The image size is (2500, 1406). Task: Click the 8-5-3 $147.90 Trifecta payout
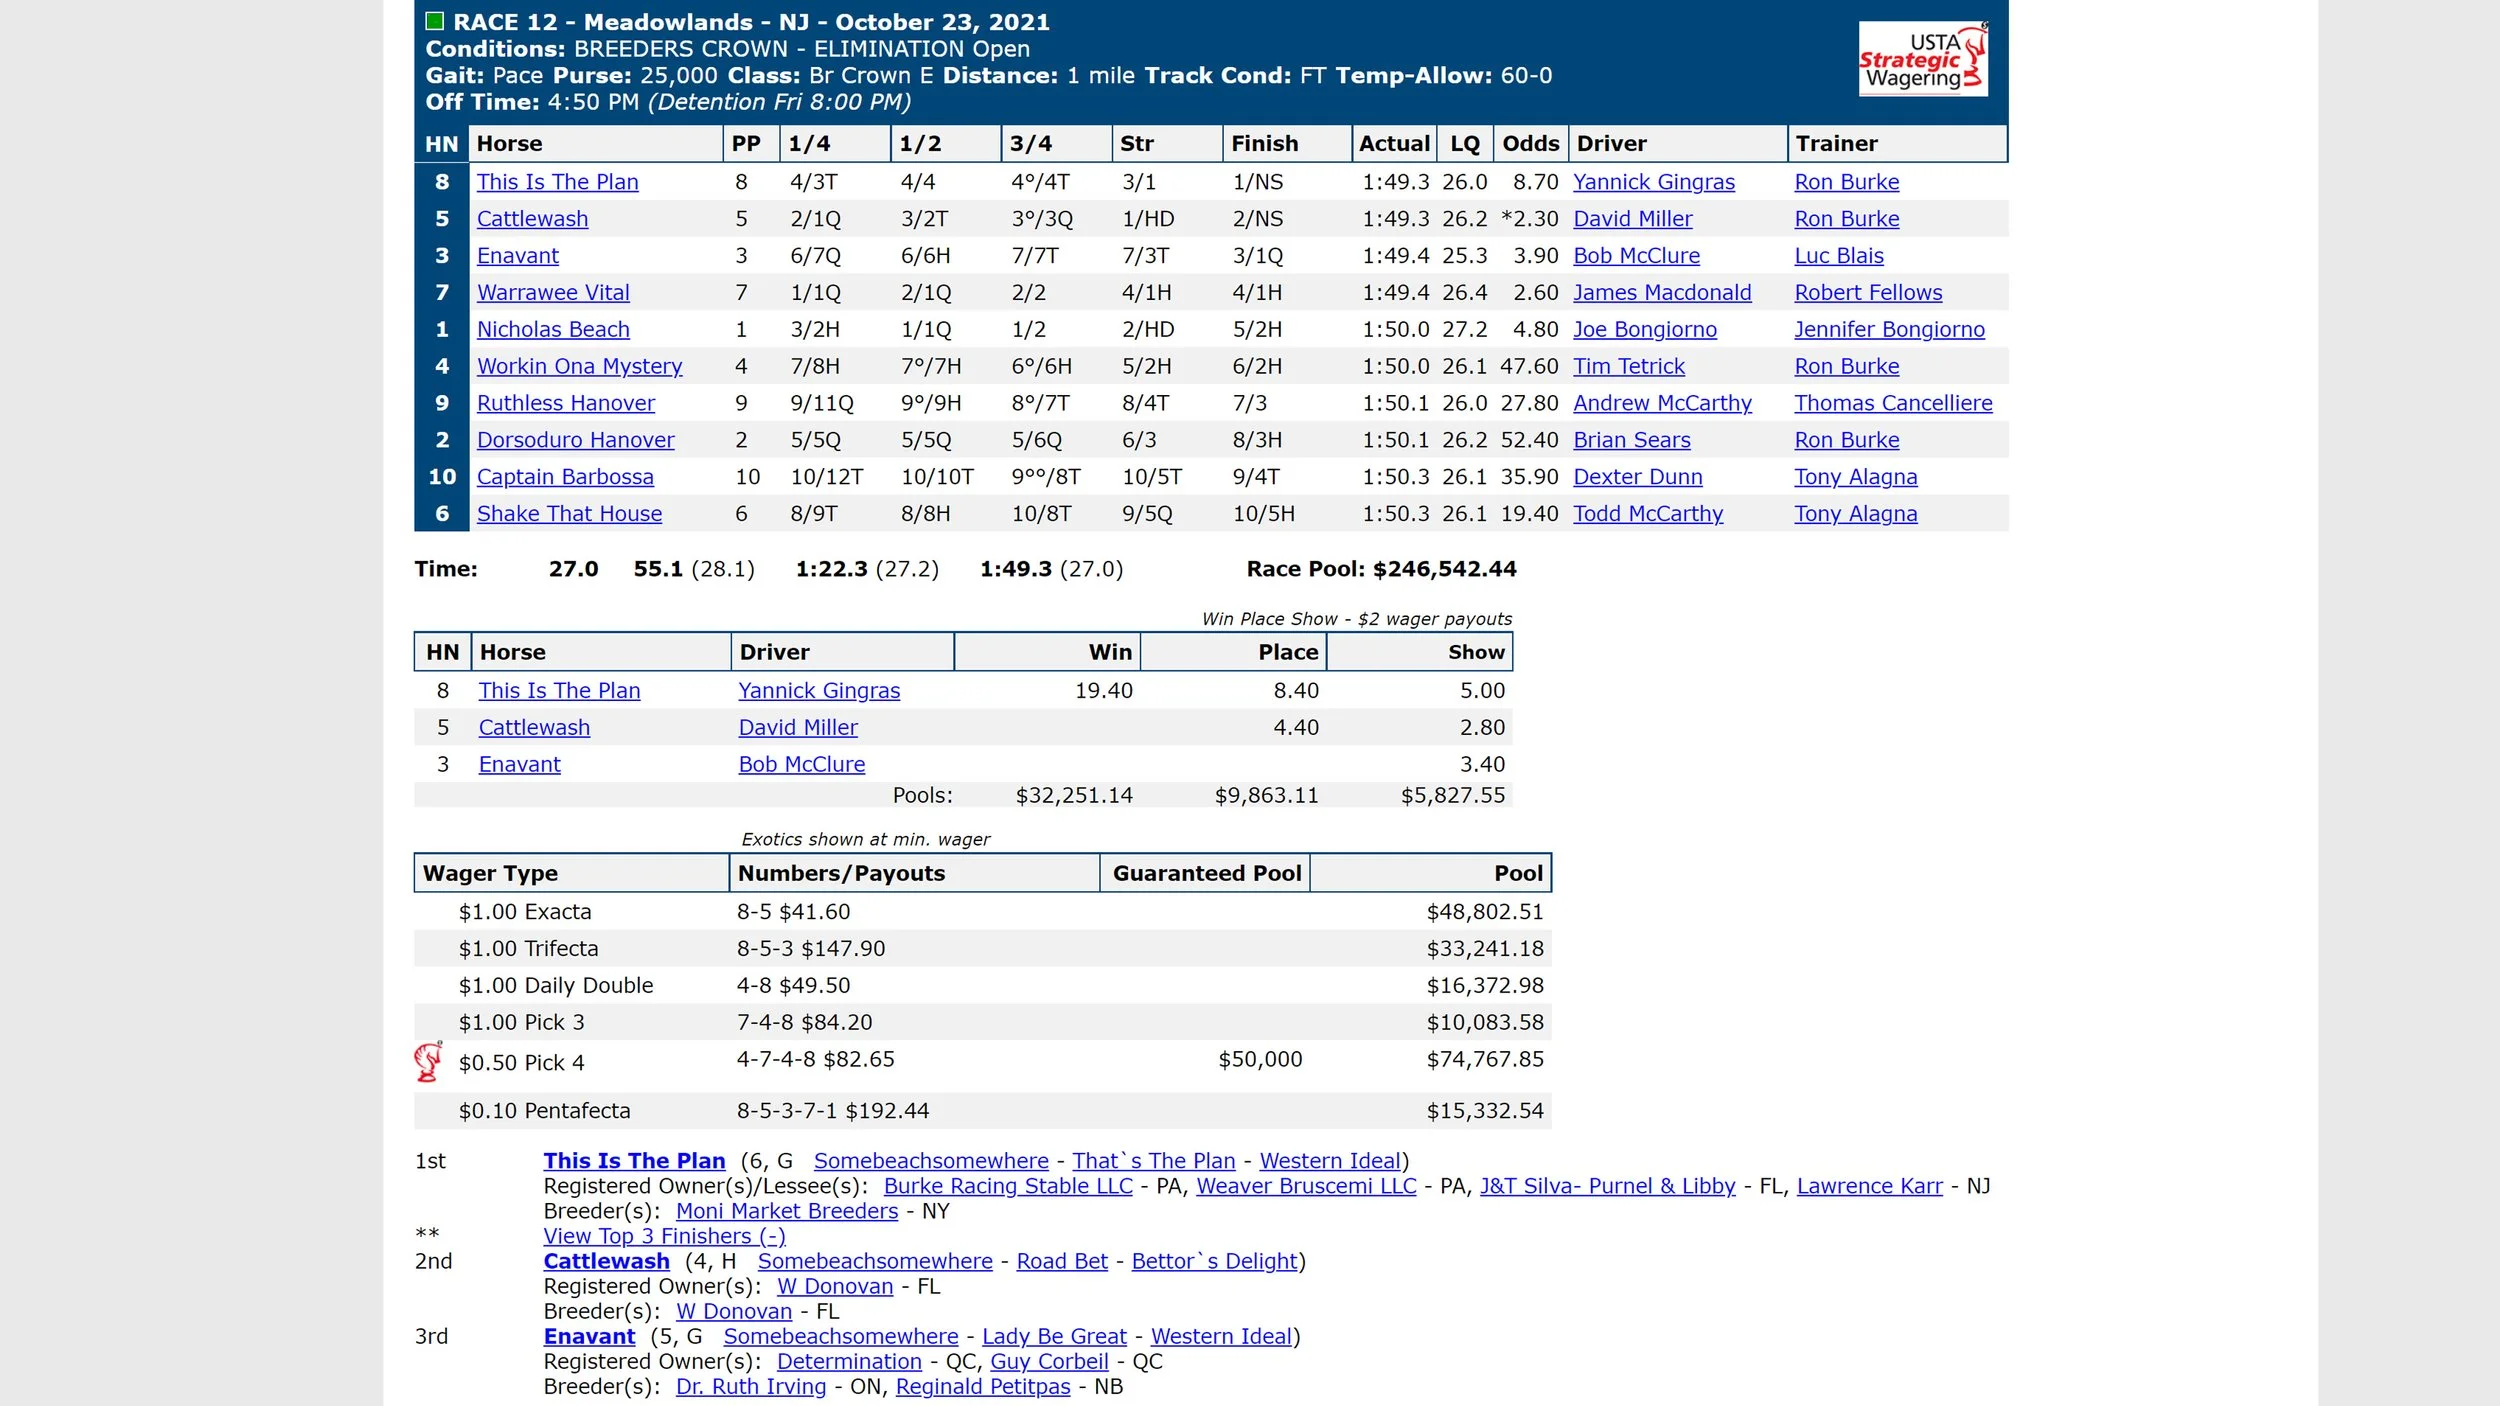click(x=811, y=949)
